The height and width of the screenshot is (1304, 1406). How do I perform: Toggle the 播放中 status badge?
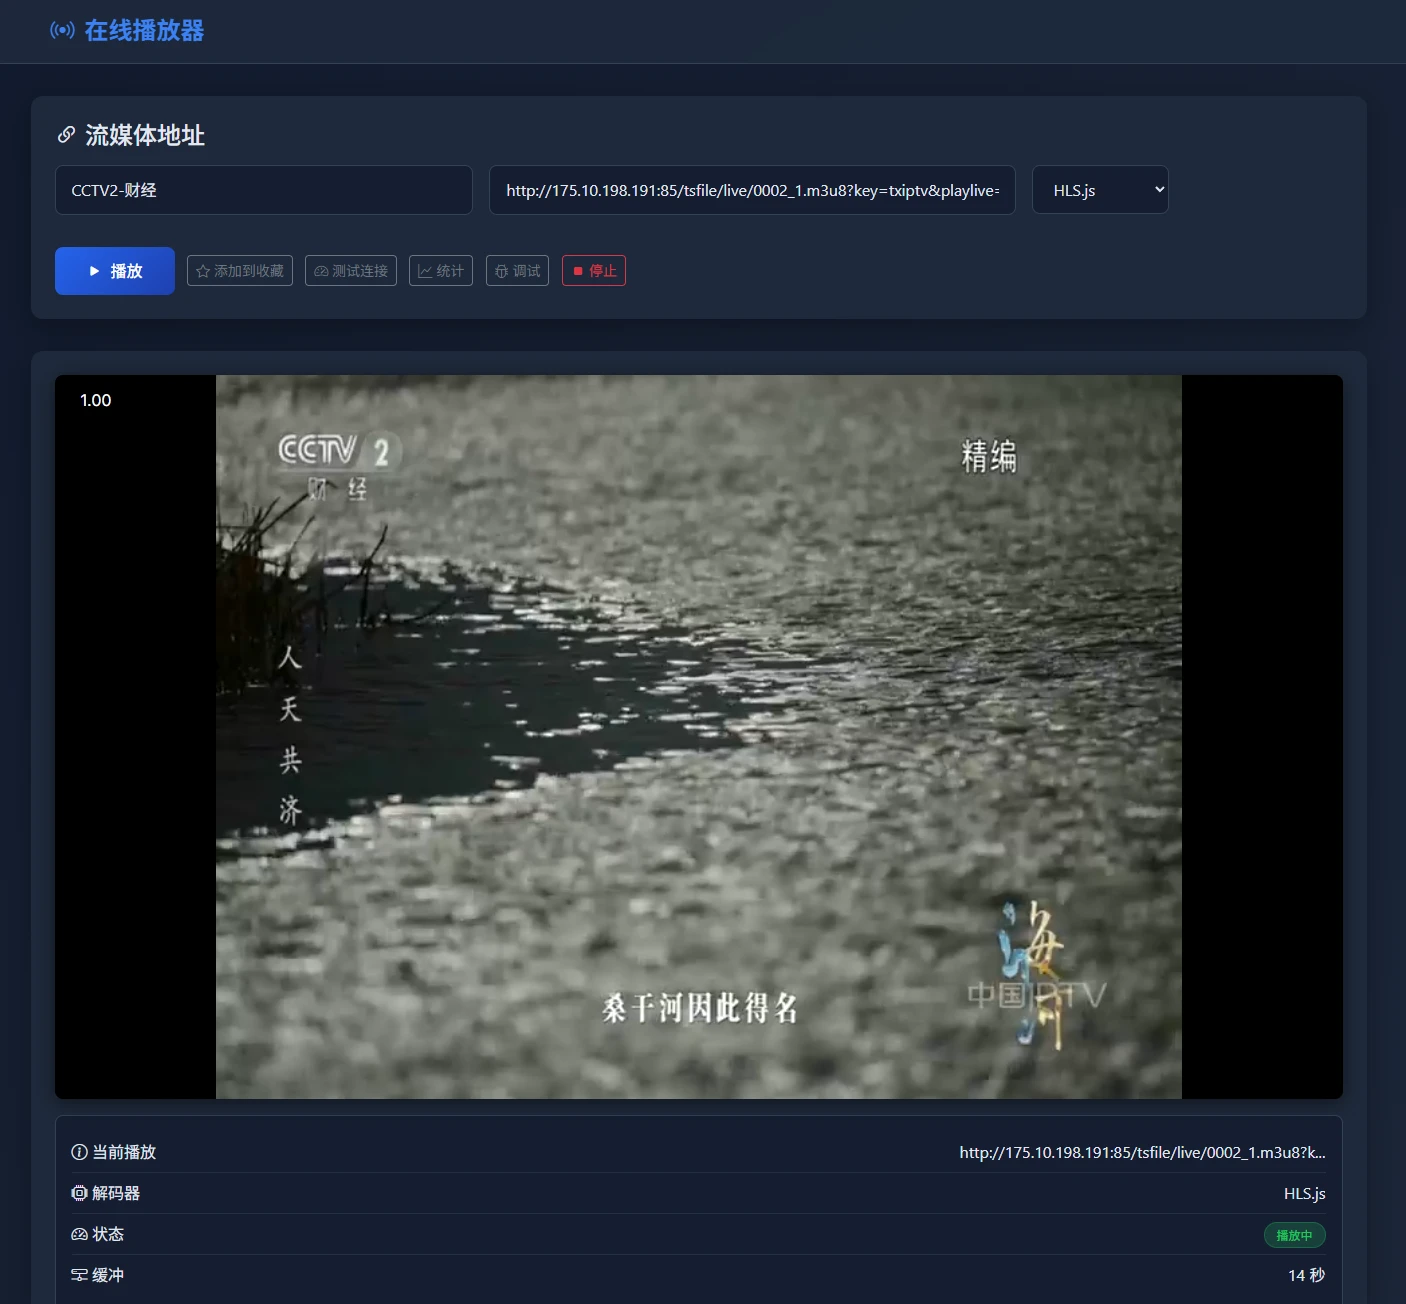coord(1294,1234)
